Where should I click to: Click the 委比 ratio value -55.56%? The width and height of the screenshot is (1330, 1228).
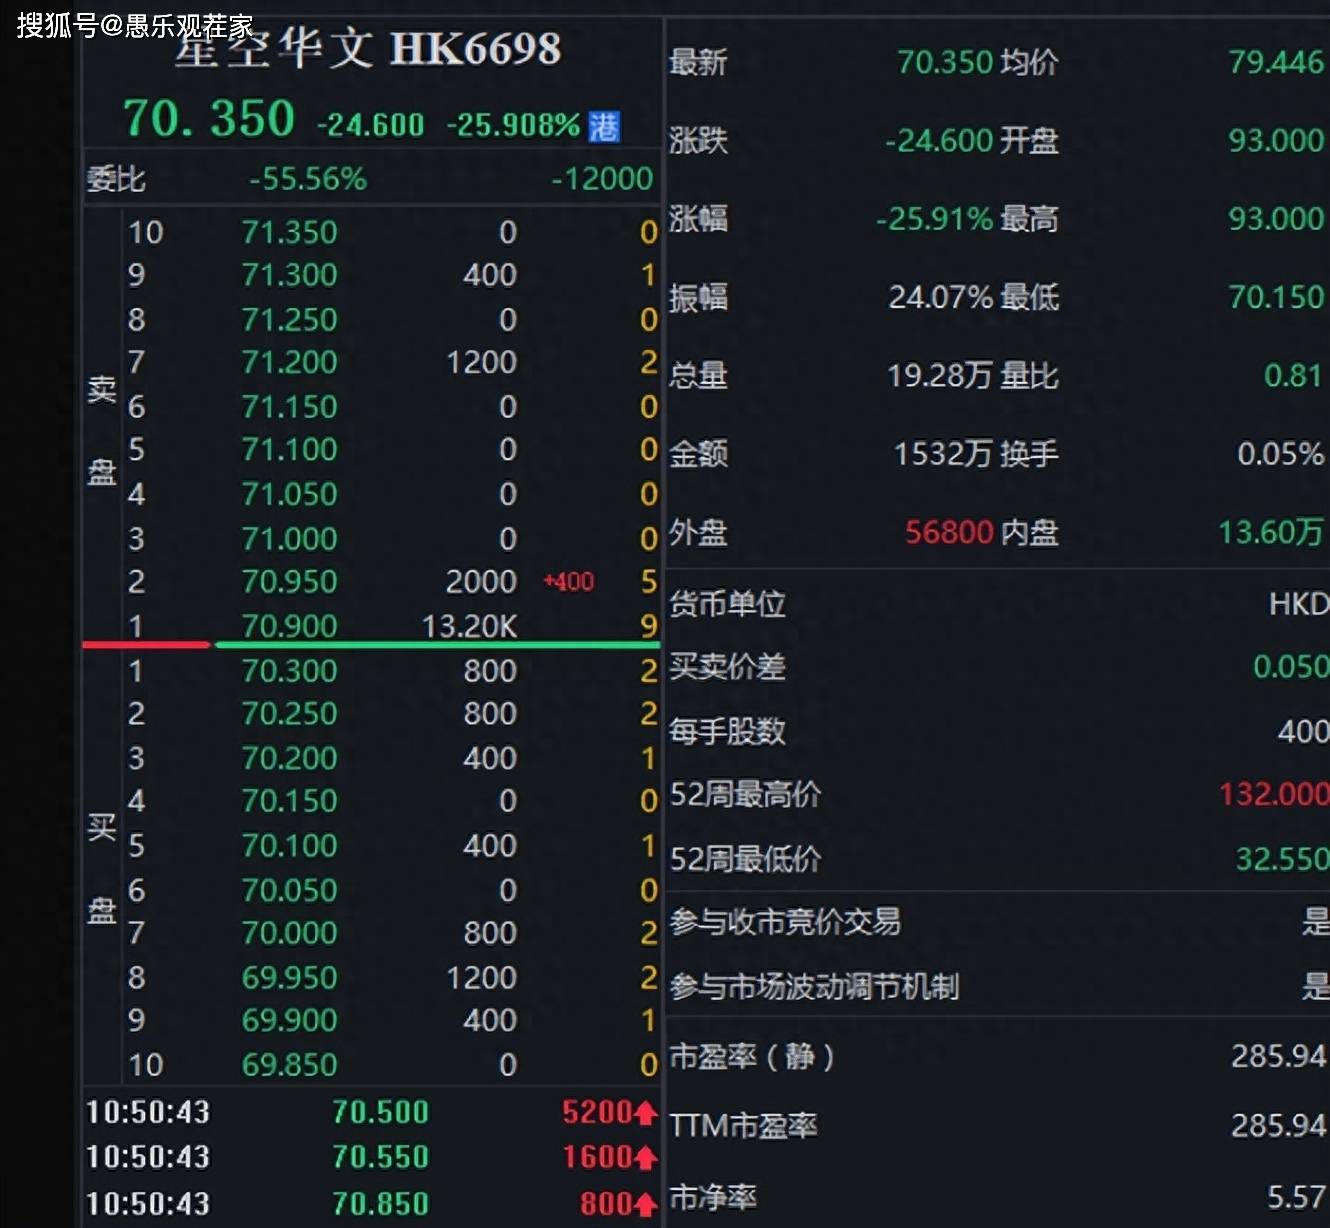[308, 179]
